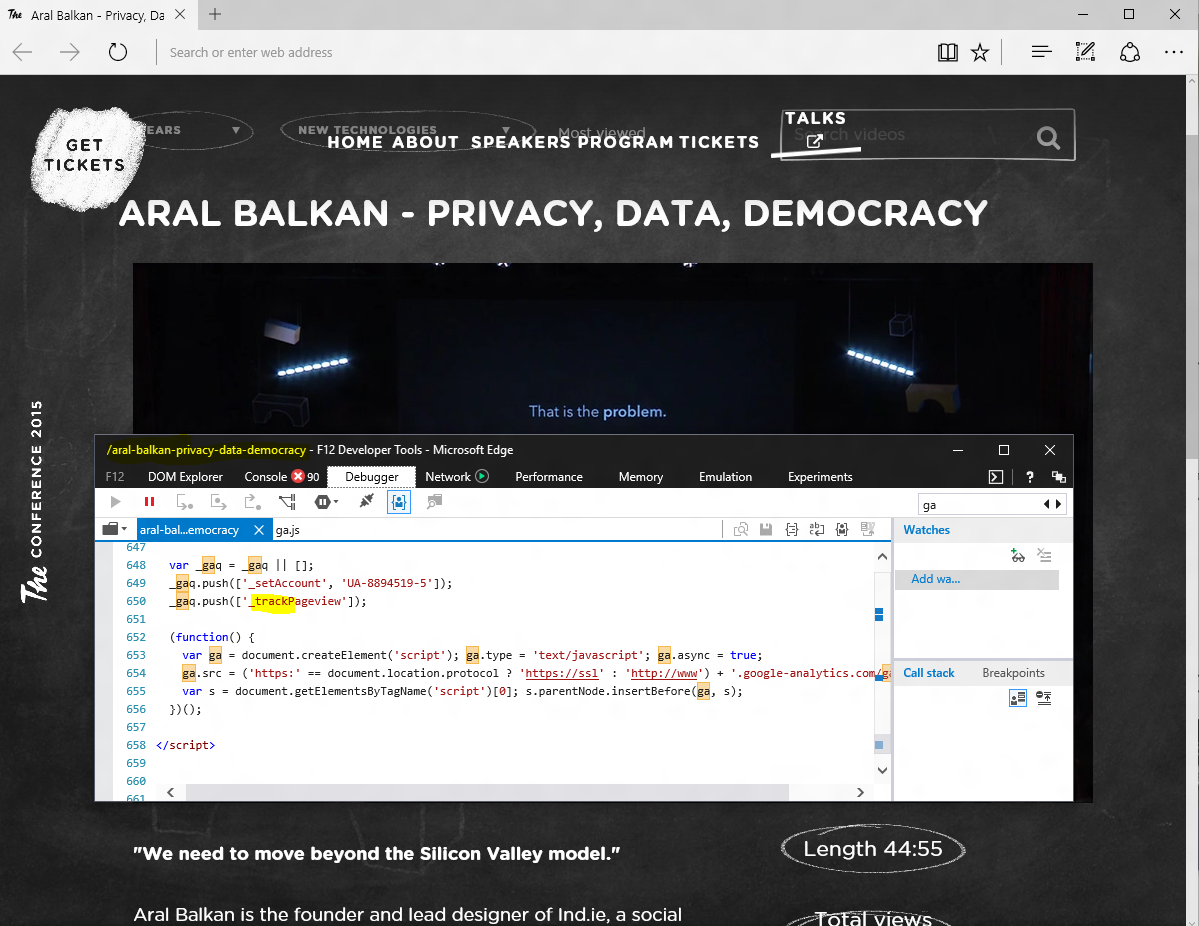This screenshot has height=926, width=1199.
Task: Click the source map toggle icon in debugger toolbar
Action: (434, 502)
